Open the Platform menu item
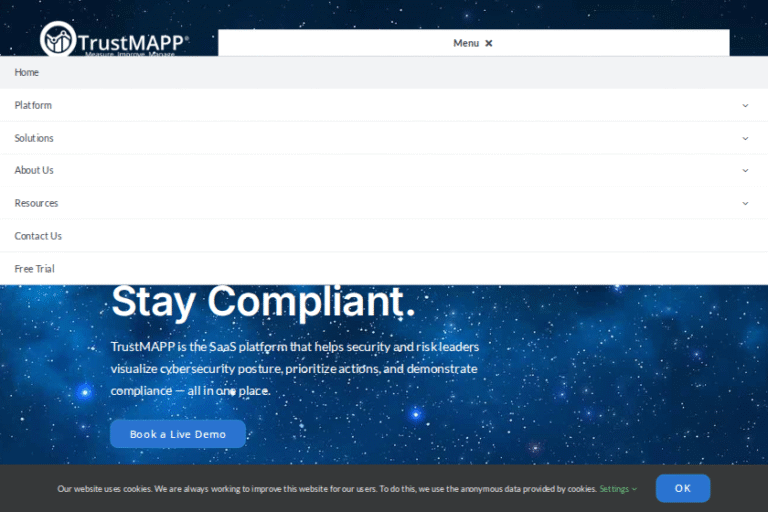Viewport: 768px width, 512px height. pos(33,105)
